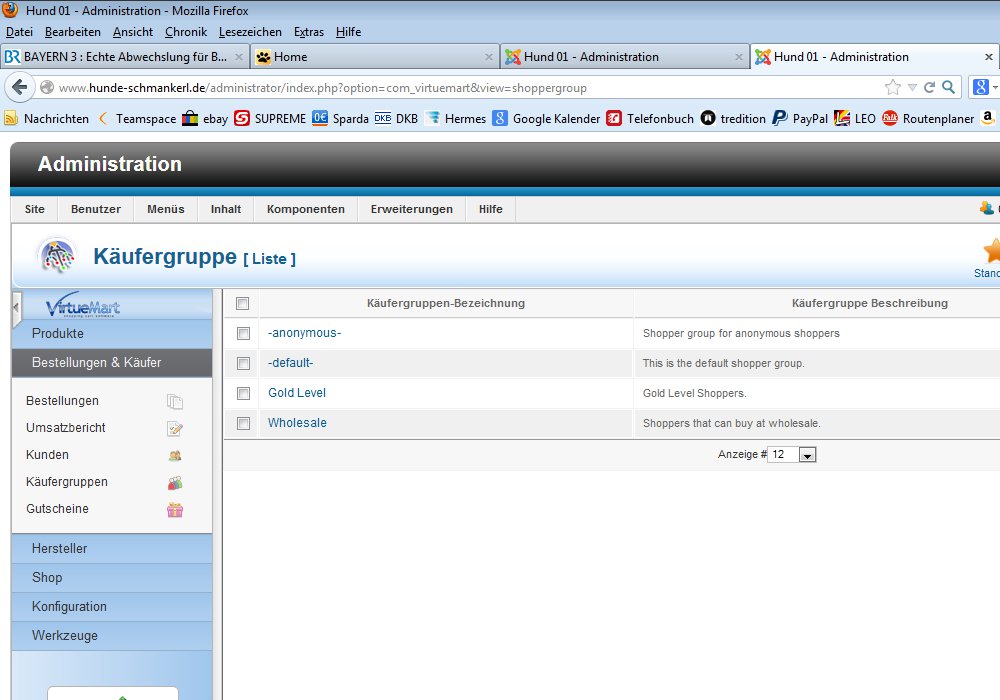Collapse the sidebar with the left-edge arrow handle

[x=16, y=309]
